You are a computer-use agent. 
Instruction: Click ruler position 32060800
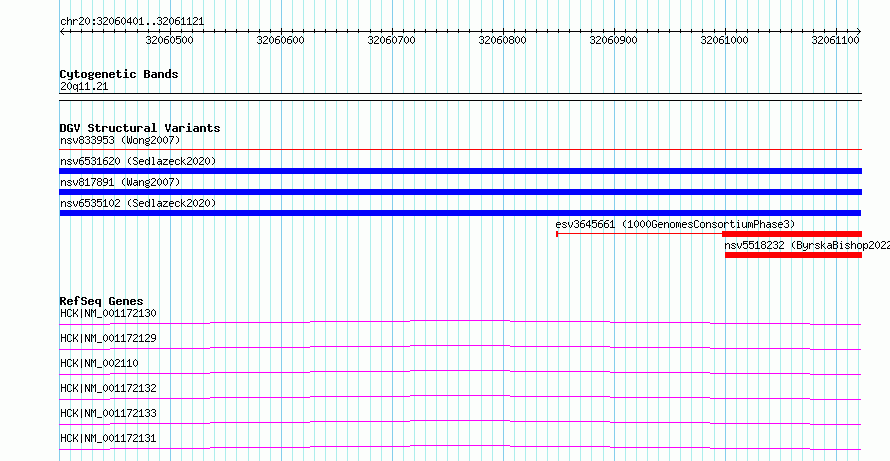[x=502, y=40]
